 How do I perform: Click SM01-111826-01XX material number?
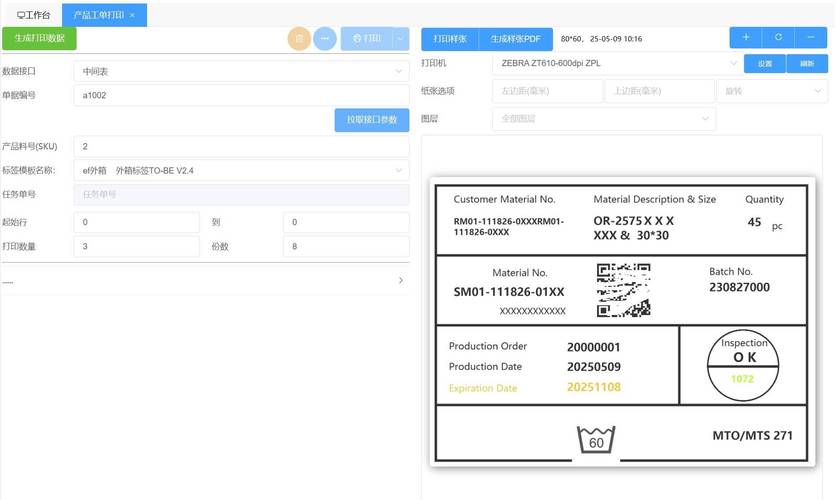509,292
